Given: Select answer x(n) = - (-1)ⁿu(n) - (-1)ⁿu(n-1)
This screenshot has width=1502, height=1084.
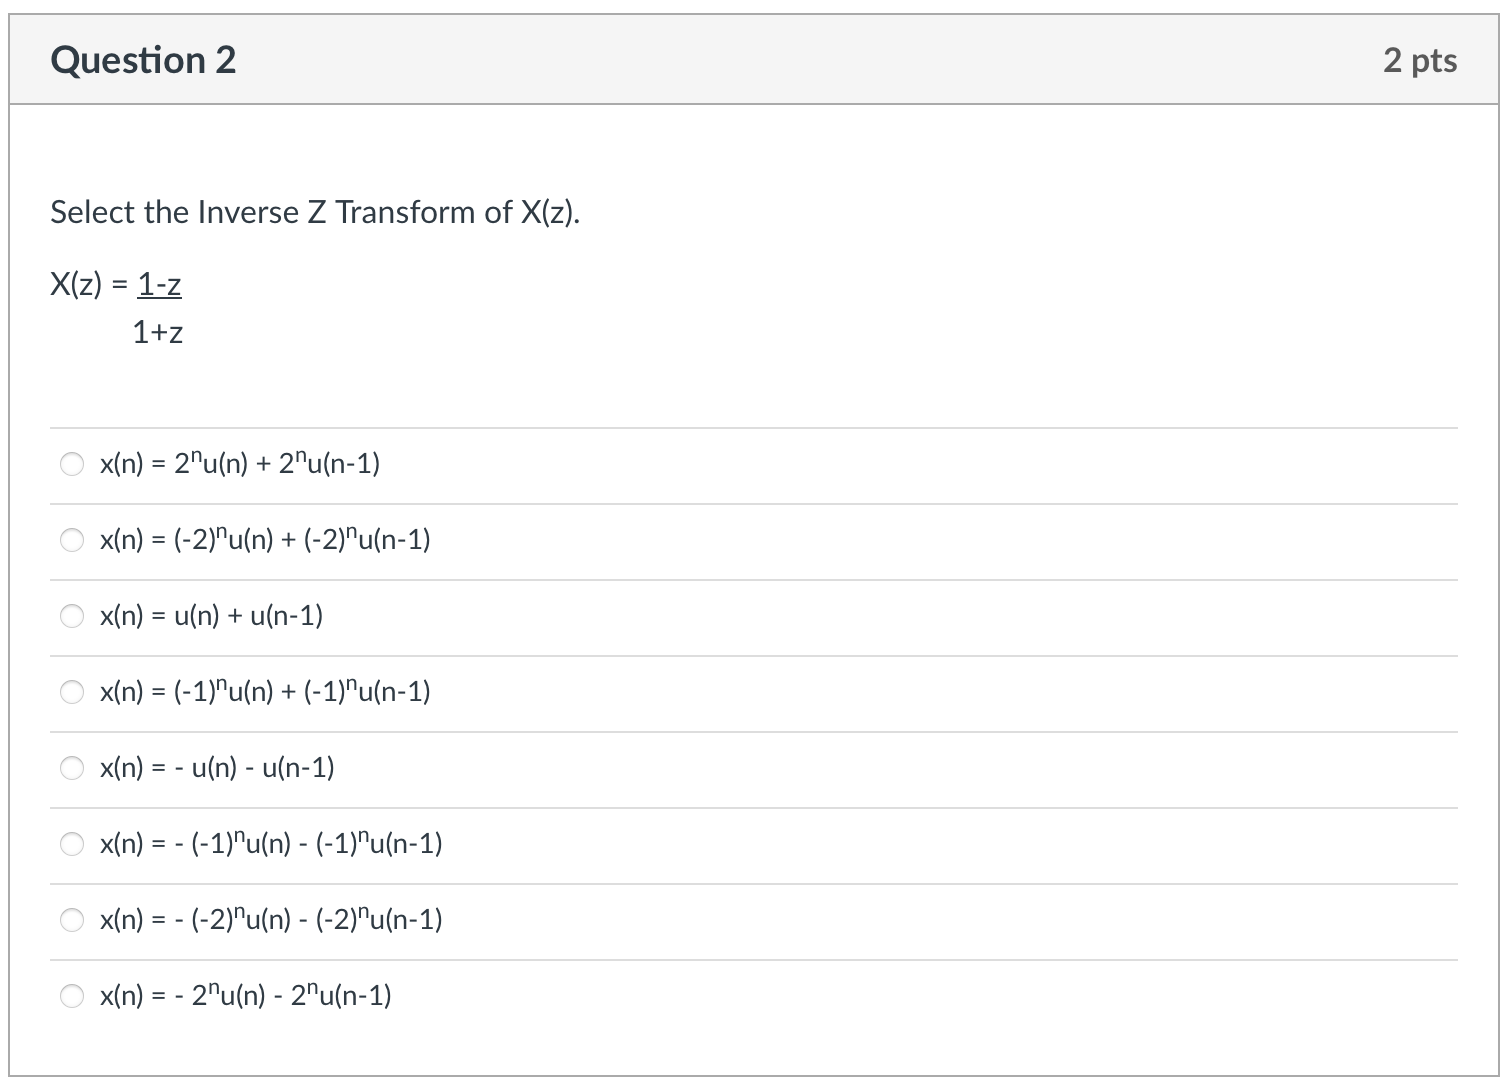Looking at the screenshot, I should click(71, 844).
